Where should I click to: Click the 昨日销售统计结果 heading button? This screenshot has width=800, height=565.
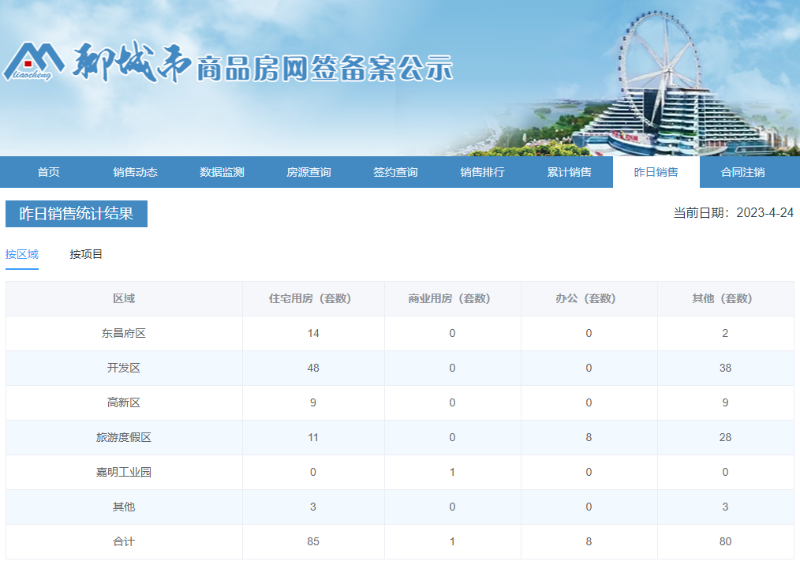pyautogui.click(x=76, y=214)
